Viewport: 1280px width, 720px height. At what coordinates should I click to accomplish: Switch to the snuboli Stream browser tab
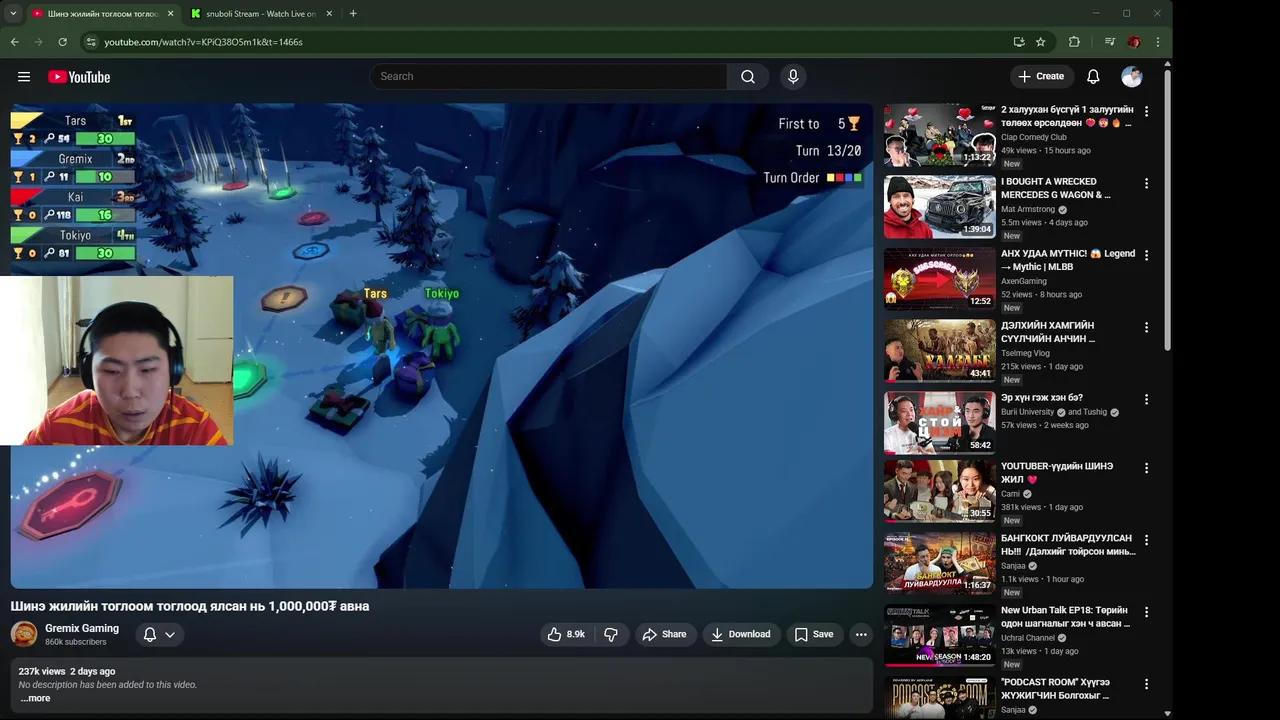261,14
